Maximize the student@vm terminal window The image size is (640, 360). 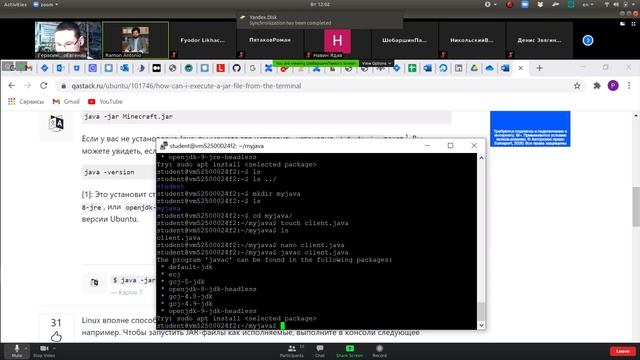(x=451, y=145)
